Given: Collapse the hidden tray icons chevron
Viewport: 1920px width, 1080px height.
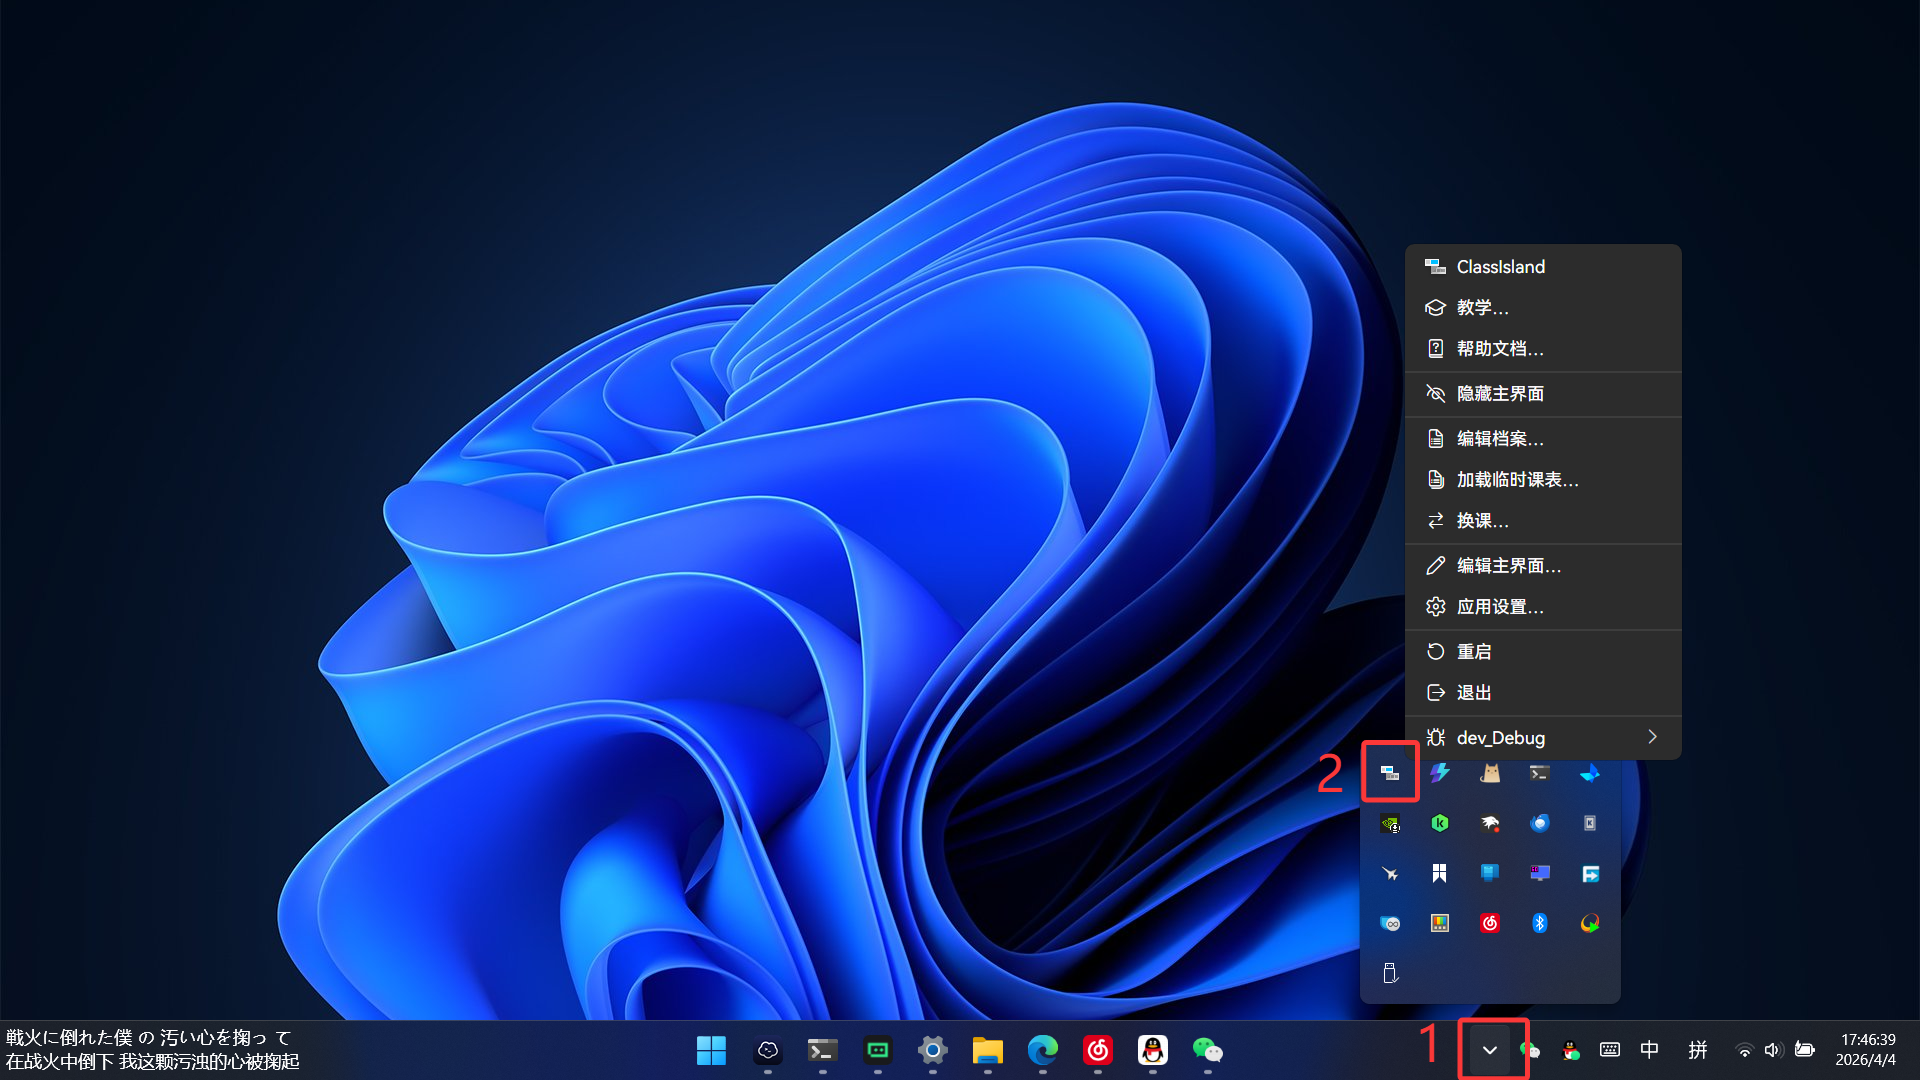Looking at the screenshot, I should pos(1490,1050).
